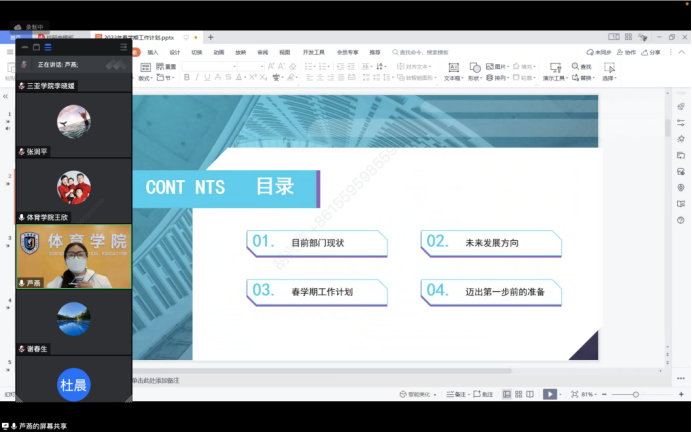Open the Select dropdown in ribbon
Image resolution: width=692 pixels, height=432 pixels.
pyautogui.click(x=610, y=77)
